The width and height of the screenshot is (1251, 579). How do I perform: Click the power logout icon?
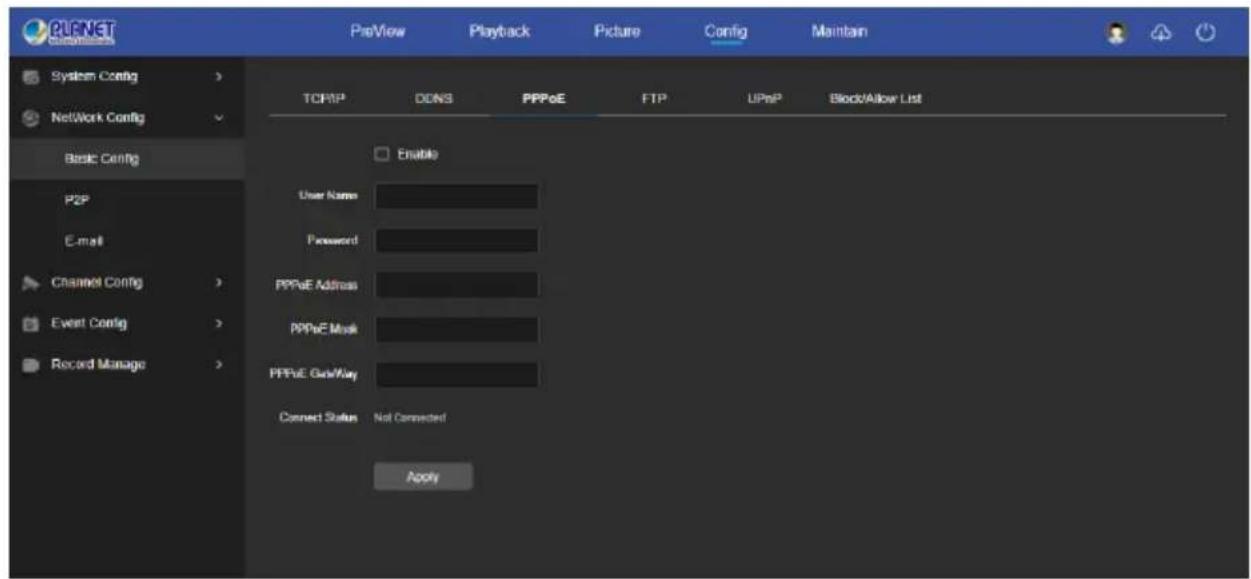coord(1205,32)
